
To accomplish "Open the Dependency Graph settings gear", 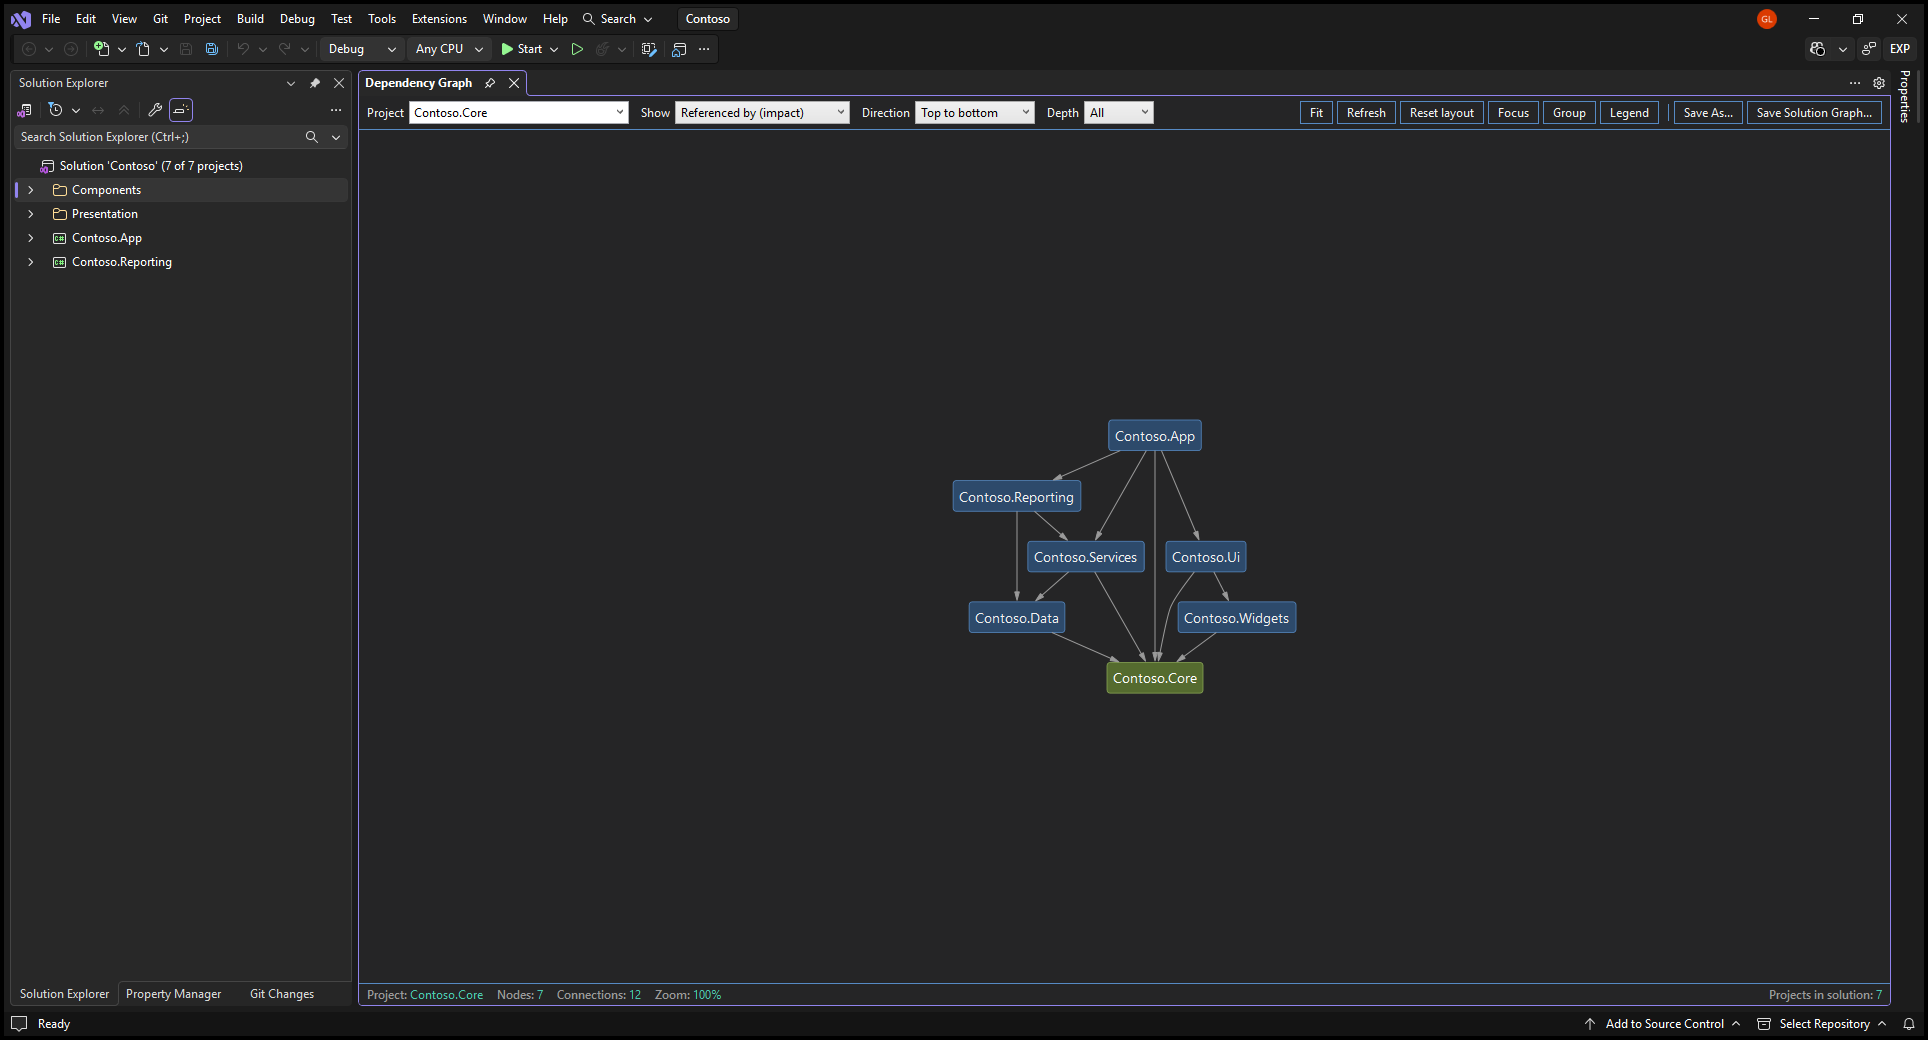I will click(x=1879, y=83).
